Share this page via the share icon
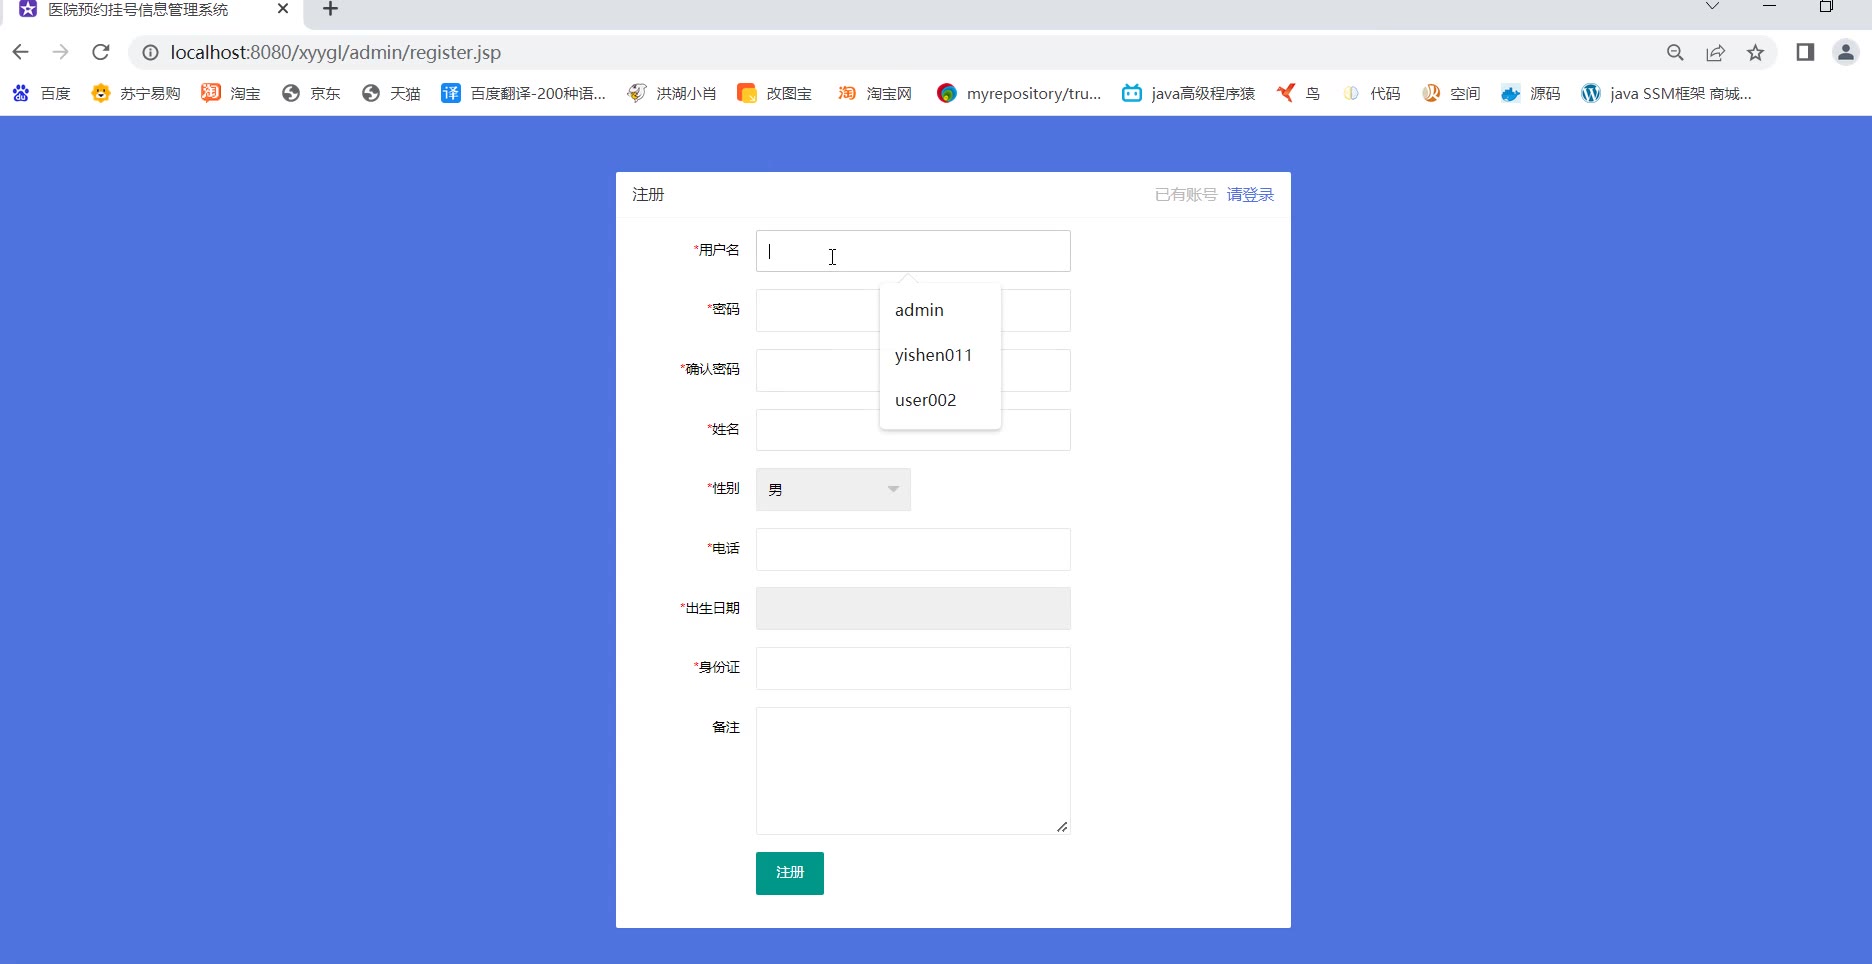1872x964 pixels. point(1715,52)
